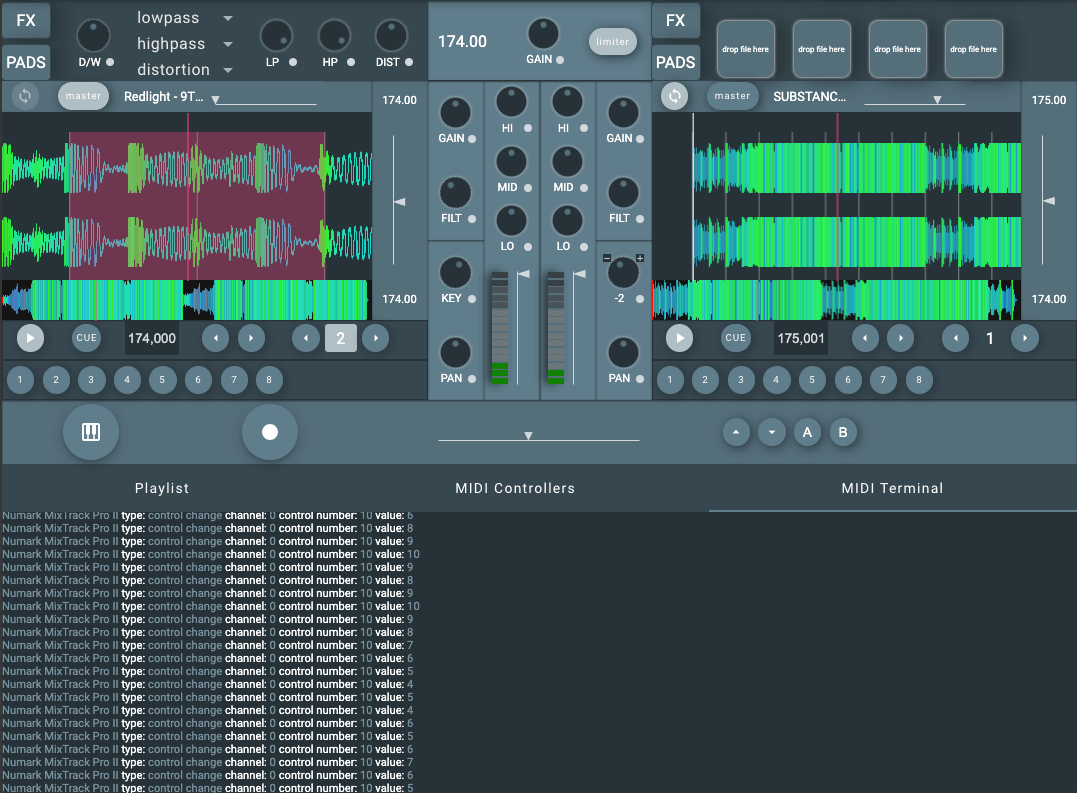Trigger left deck hot cue 4
The image size is (1077, 793).
pos(127,380)
